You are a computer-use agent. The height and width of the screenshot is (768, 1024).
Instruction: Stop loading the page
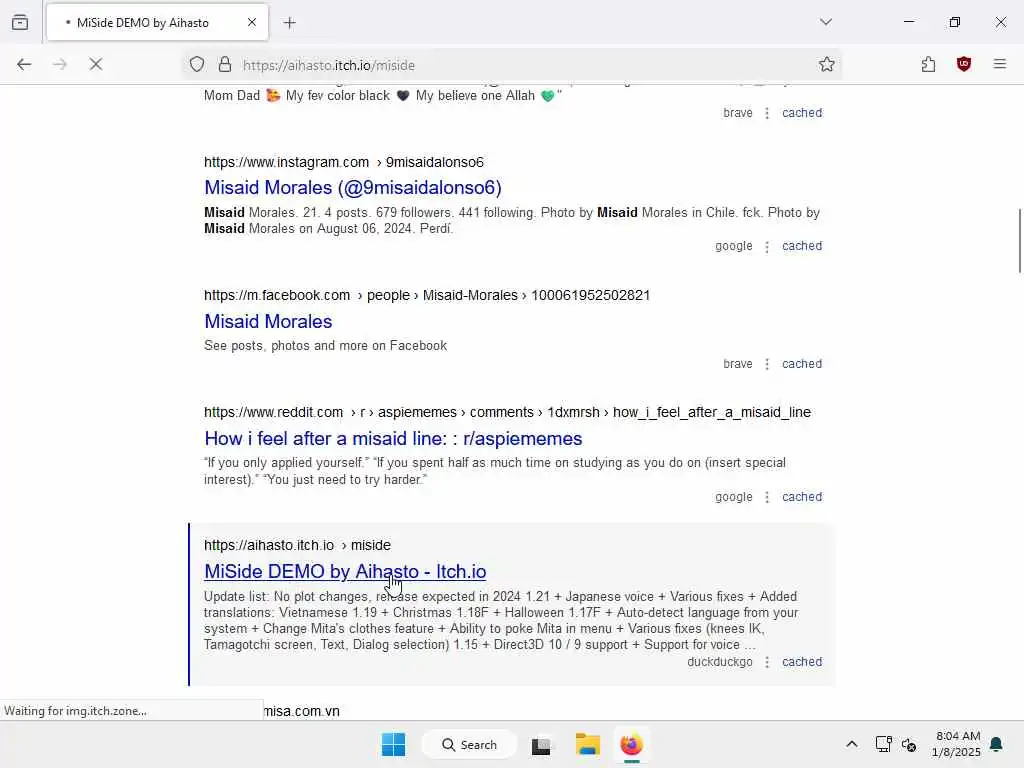pos(96,64)
